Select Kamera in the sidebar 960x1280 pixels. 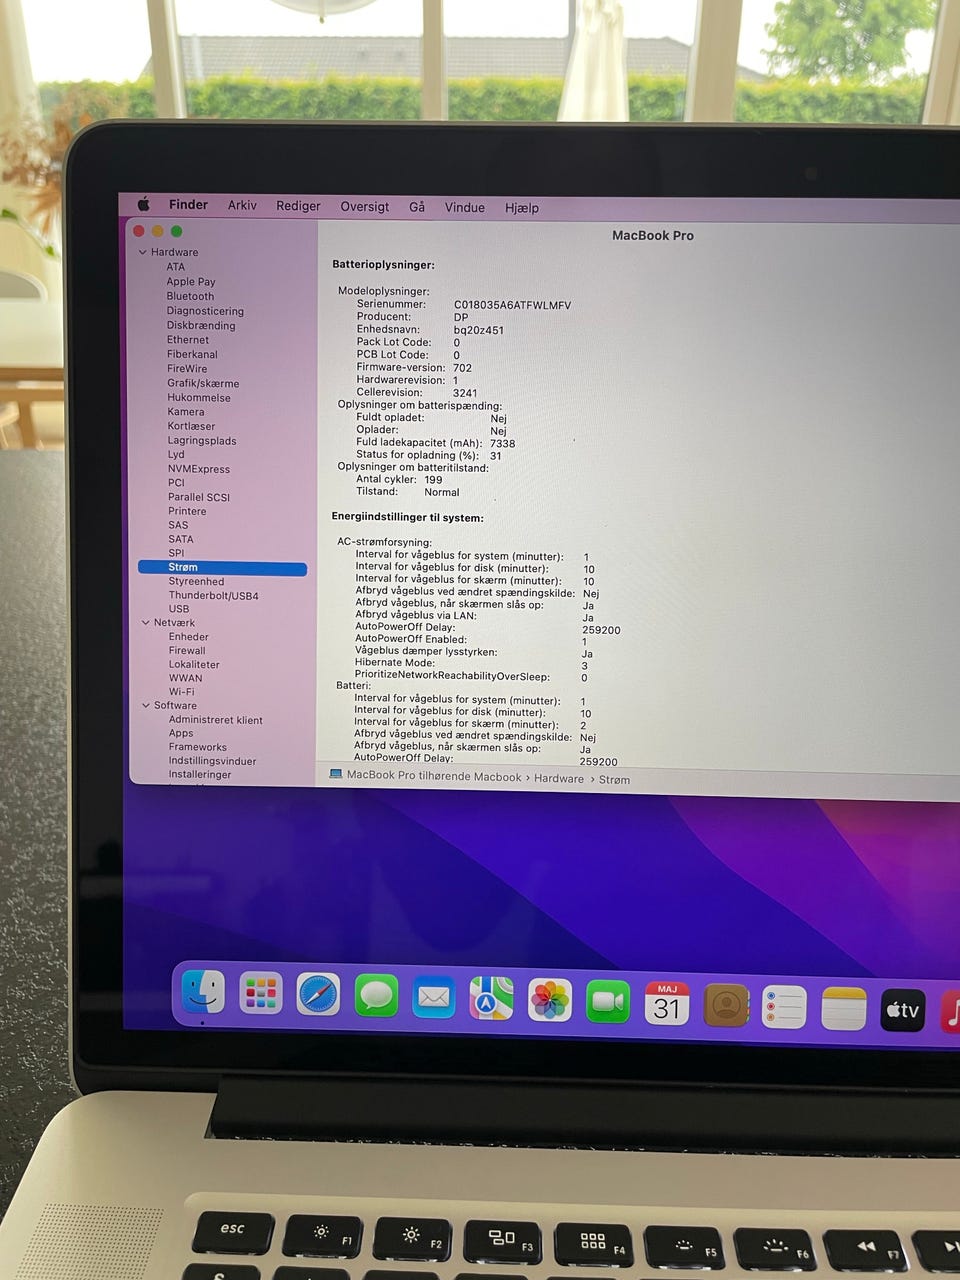(186, 411)
